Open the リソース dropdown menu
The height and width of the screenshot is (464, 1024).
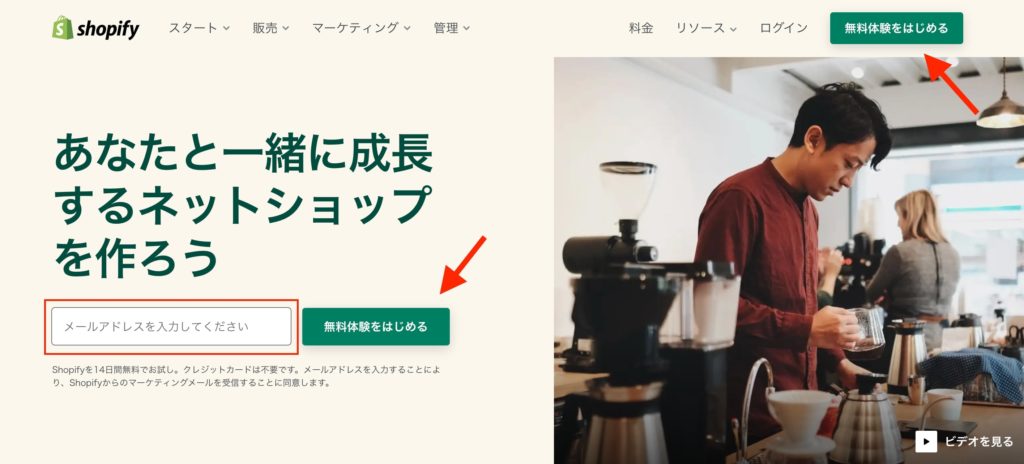pos(706,28)
